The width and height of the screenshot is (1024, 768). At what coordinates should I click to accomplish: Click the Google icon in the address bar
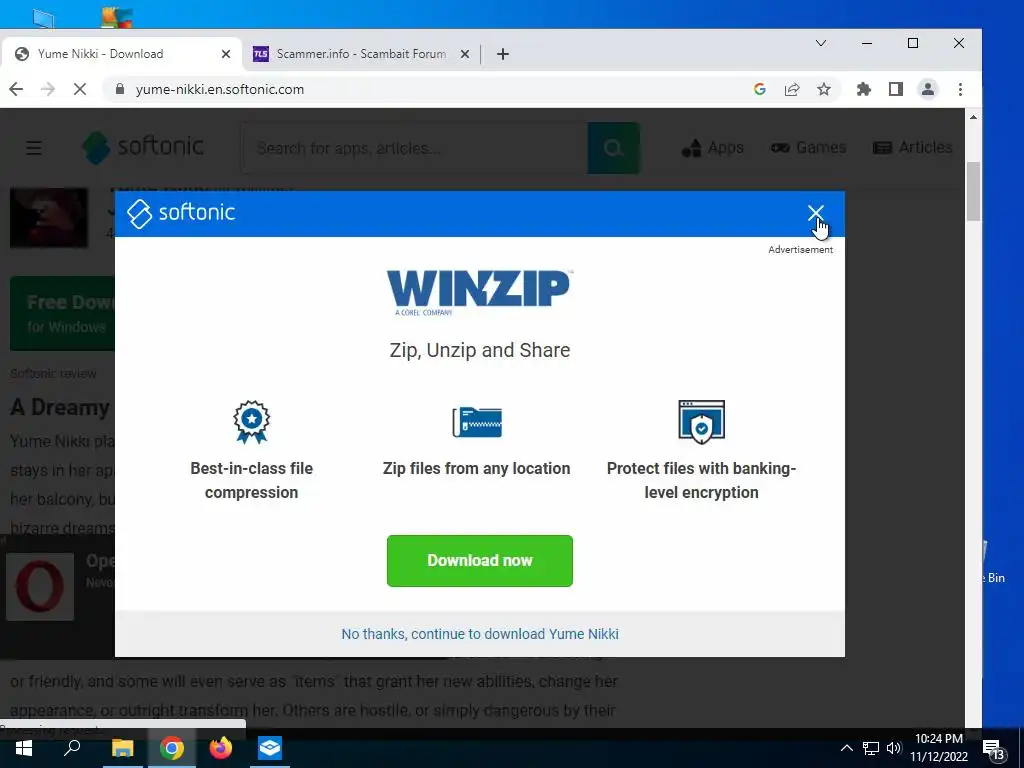tap(760, 89)
